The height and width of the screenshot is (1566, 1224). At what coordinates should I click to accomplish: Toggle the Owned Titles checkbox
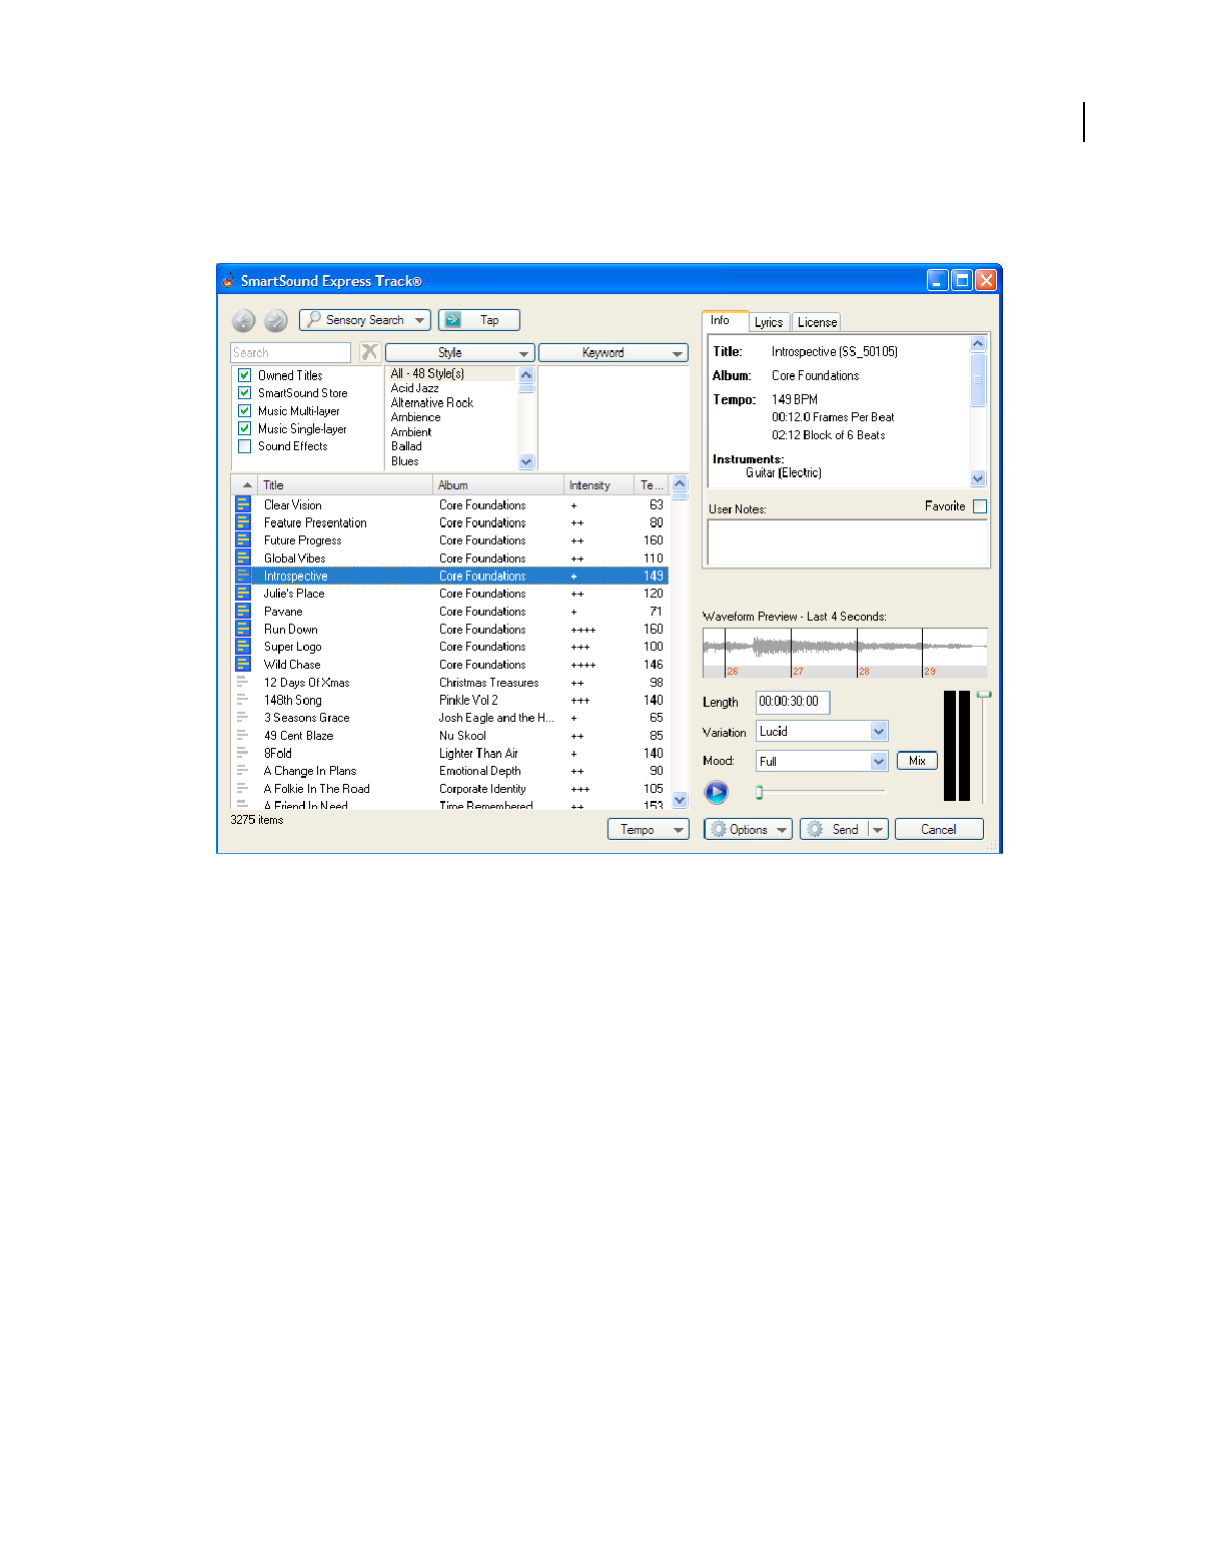tap(244, 375)
